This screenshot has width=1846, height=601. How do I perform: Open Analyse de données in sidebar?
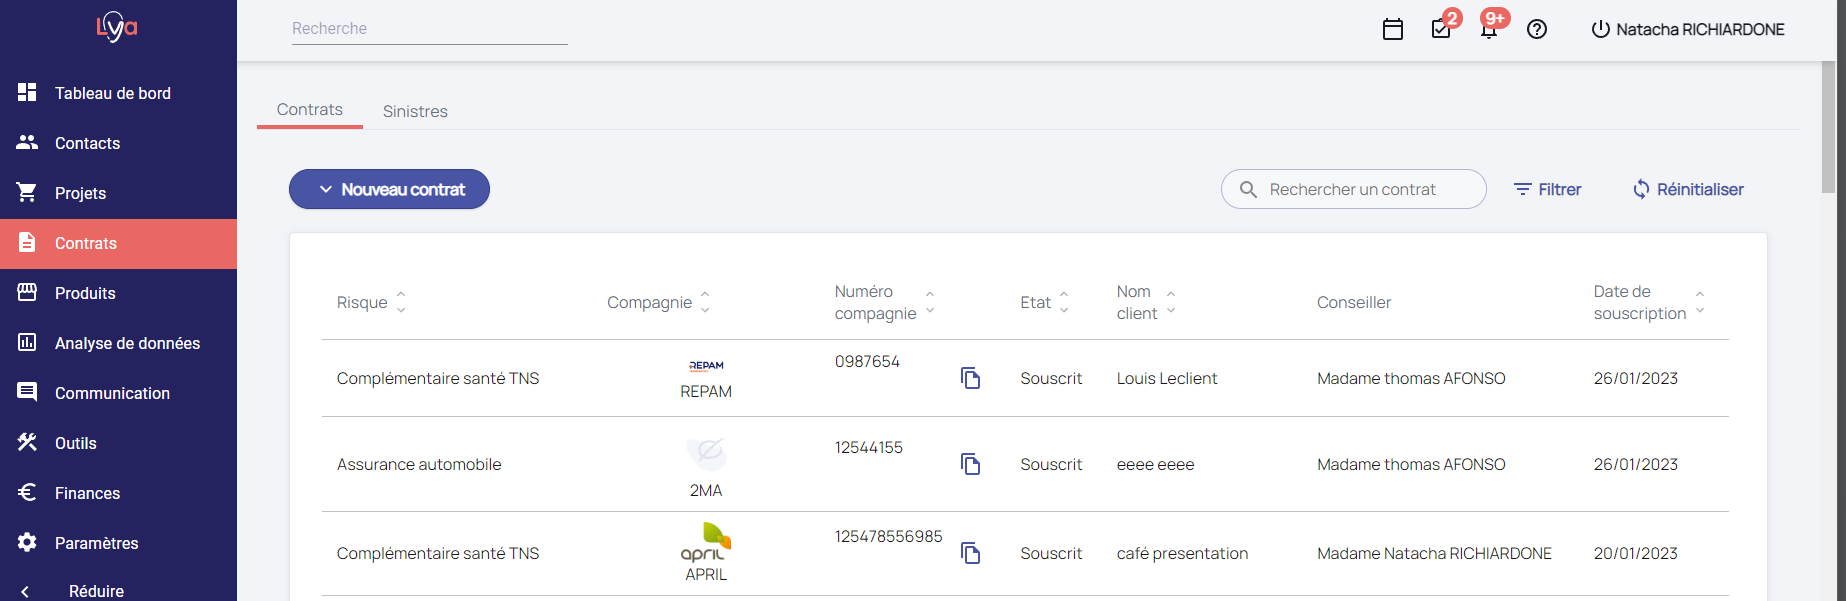coord(127,343)
